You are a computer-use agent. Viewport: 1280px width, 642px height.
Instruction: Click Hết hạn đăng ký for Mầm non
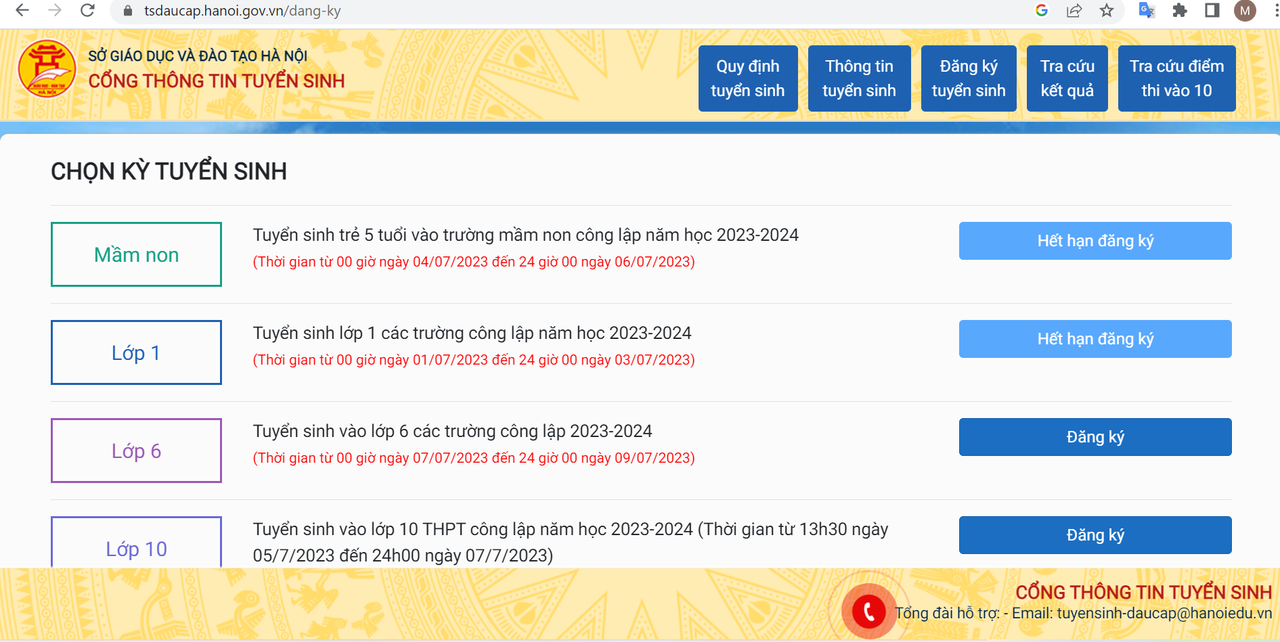pos(1095,241)
